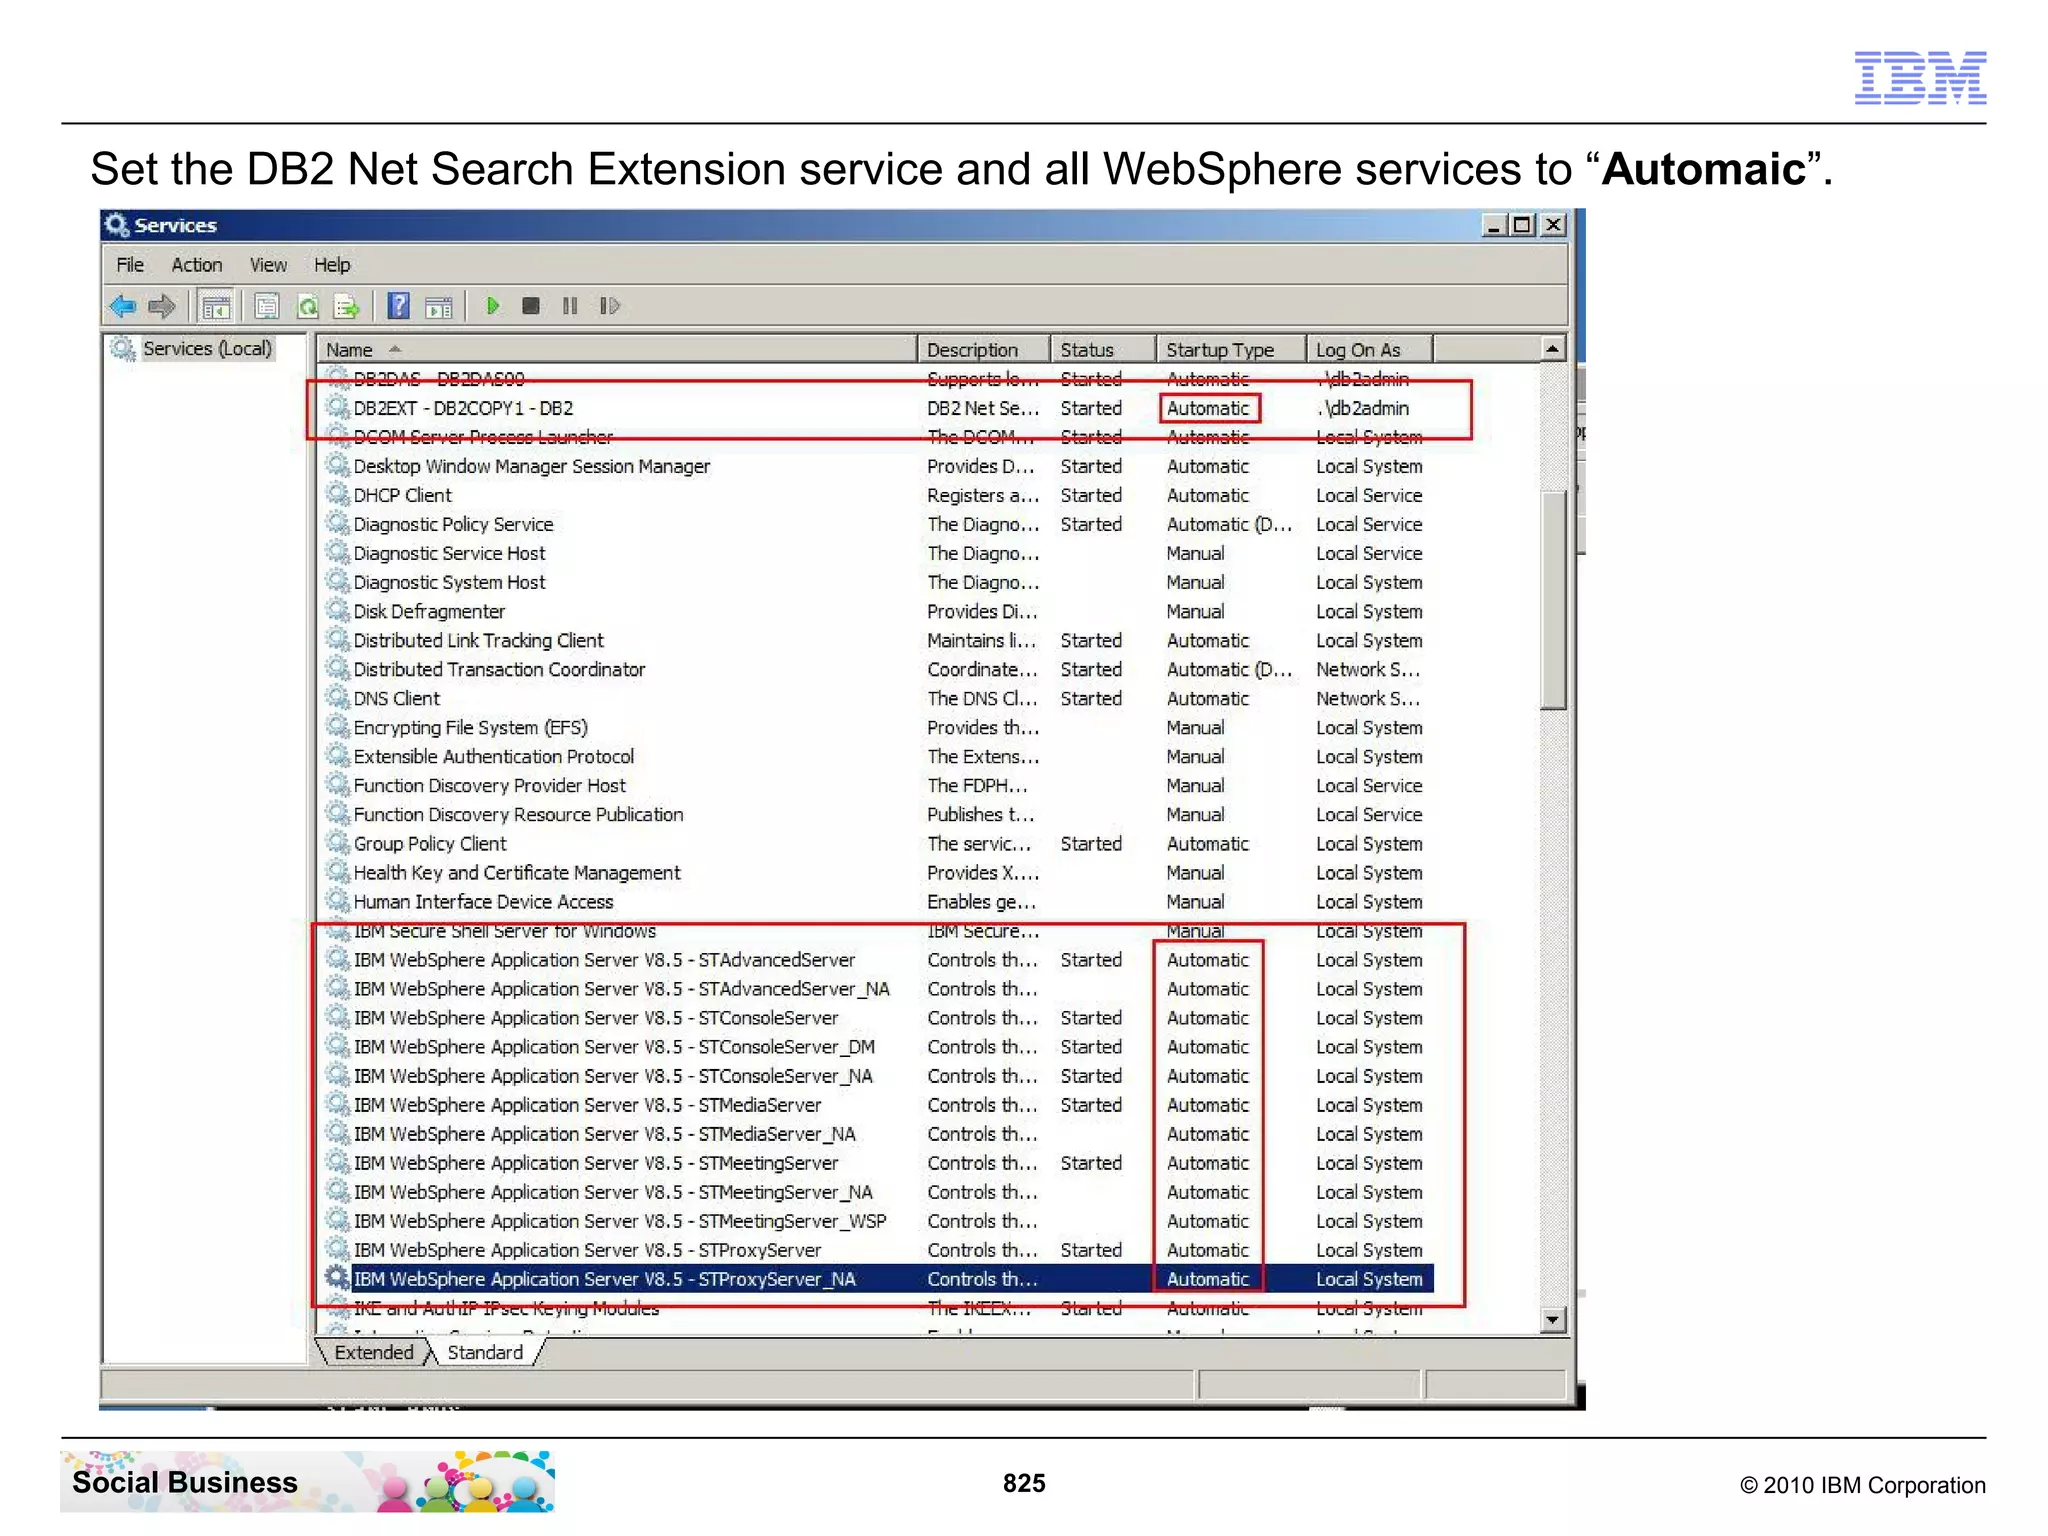Click gear icon of DNS Client service
The height and width of the screenshot is (1536, 2048).
pos(338,697)
